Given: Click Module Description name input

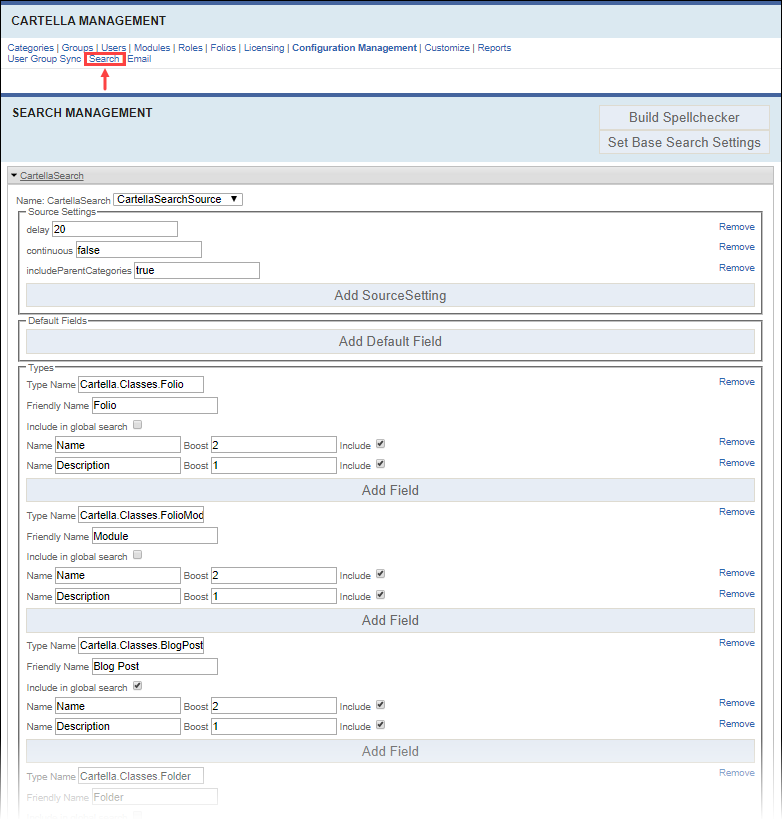Looking at the screenshot, I should pos(118,596).
